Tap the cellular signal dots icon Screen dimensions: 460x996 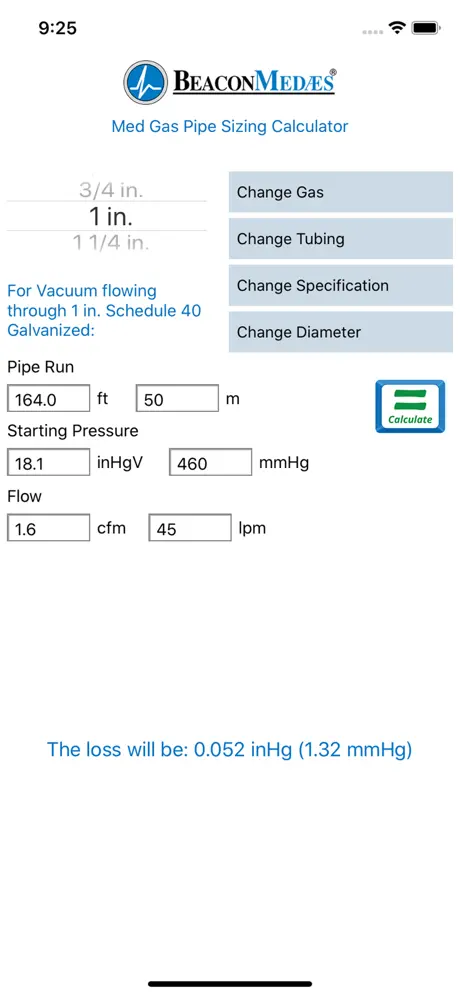373,29
